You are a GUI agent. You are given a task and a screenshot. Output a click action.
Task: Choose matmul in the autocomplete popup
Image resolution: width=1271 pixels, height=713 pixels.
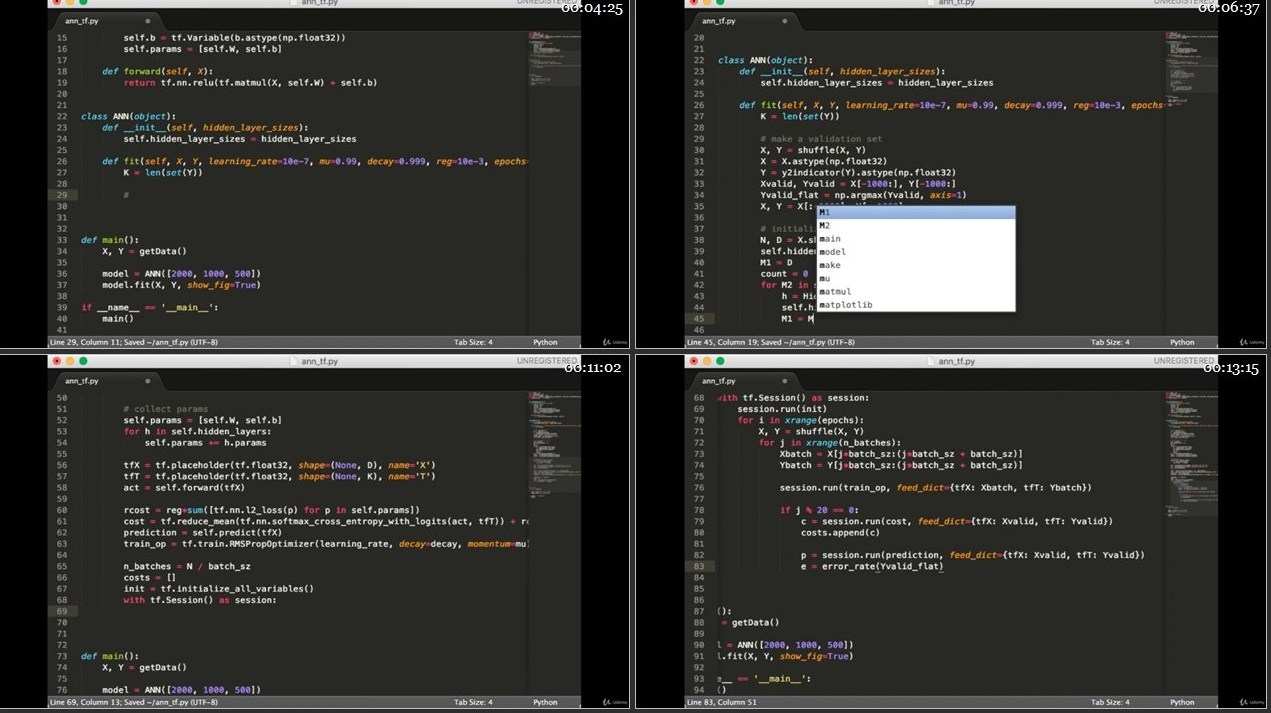(x=915, y=291)
